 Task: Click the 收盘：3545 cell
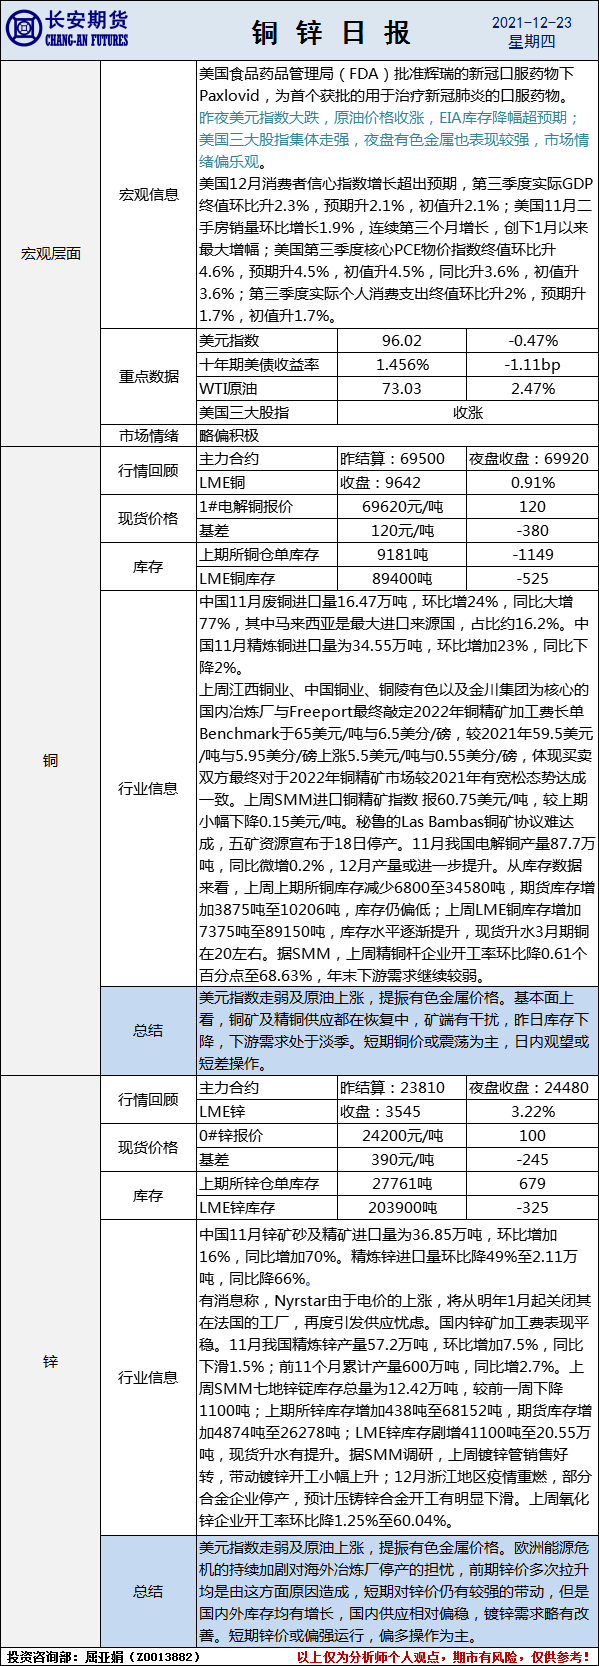(402, 1111)
